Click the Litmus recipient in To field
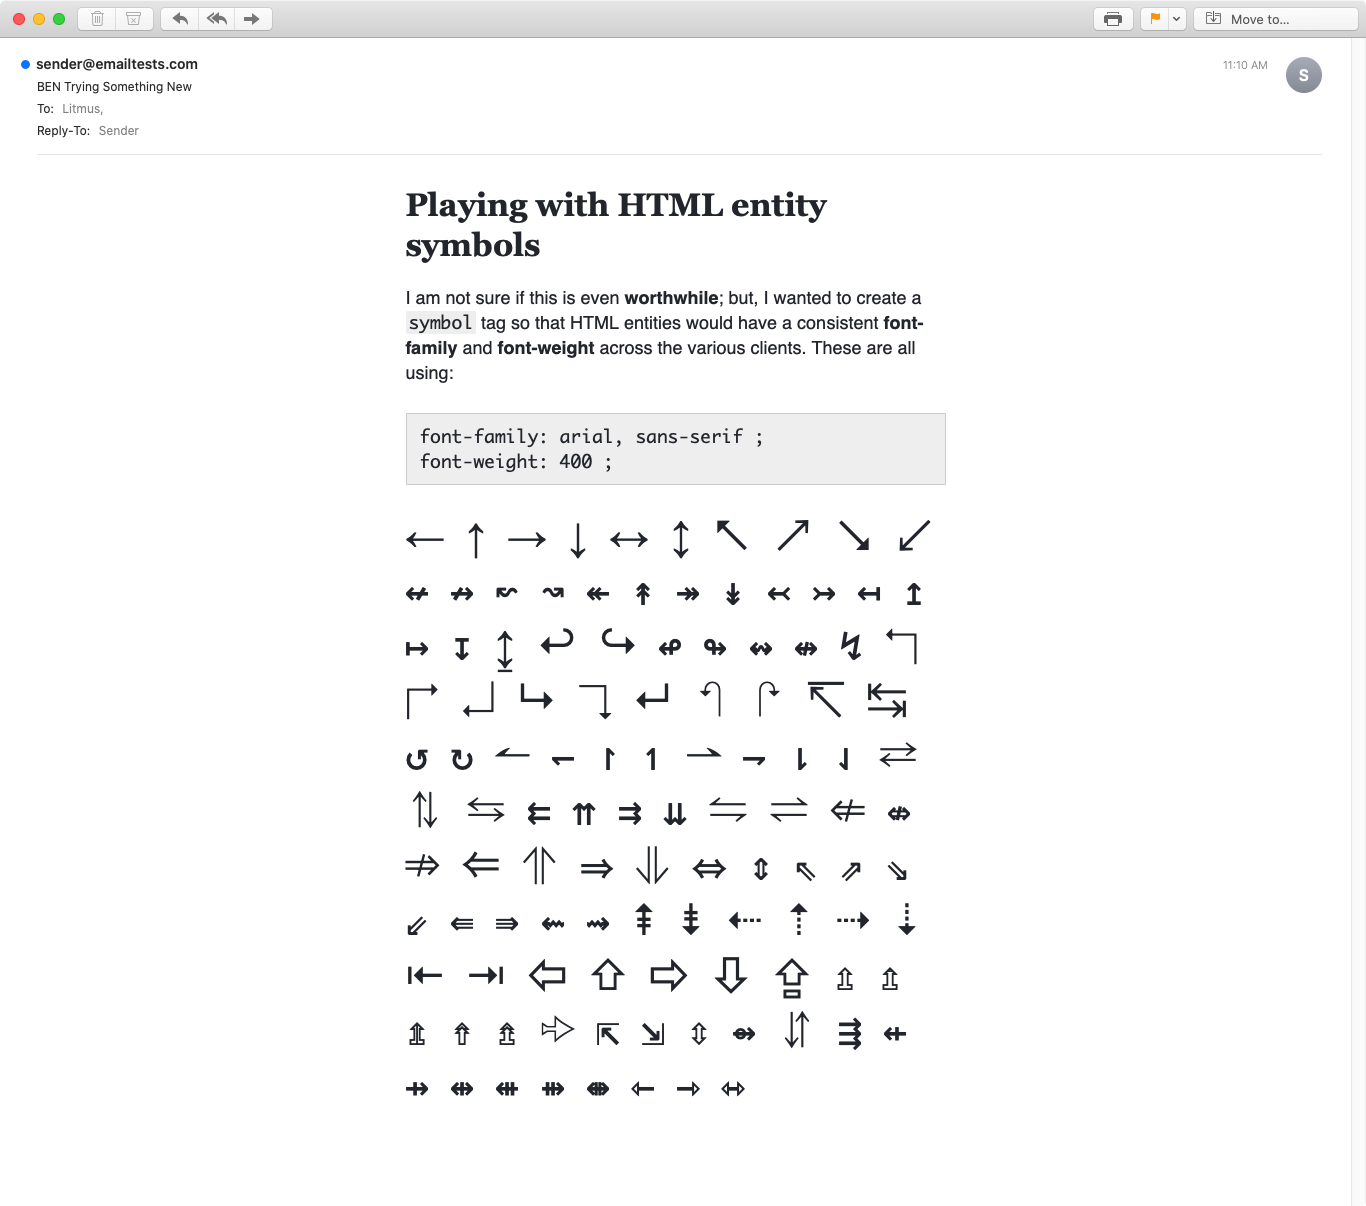Screen dimensions: 1366x1206 [x=82, y=109]
